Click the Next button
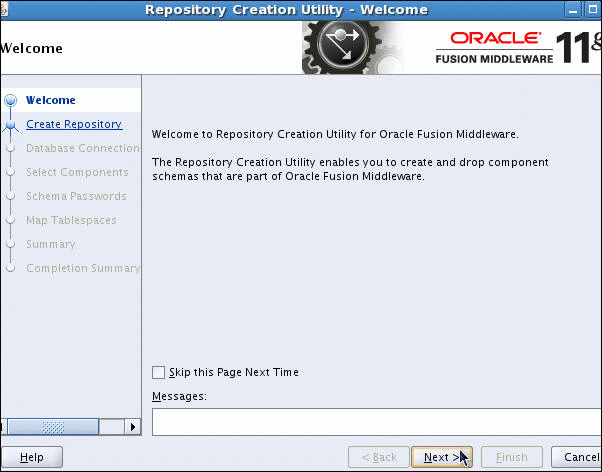This screenshot has width=602, height=472. click(x=442, y=457)
